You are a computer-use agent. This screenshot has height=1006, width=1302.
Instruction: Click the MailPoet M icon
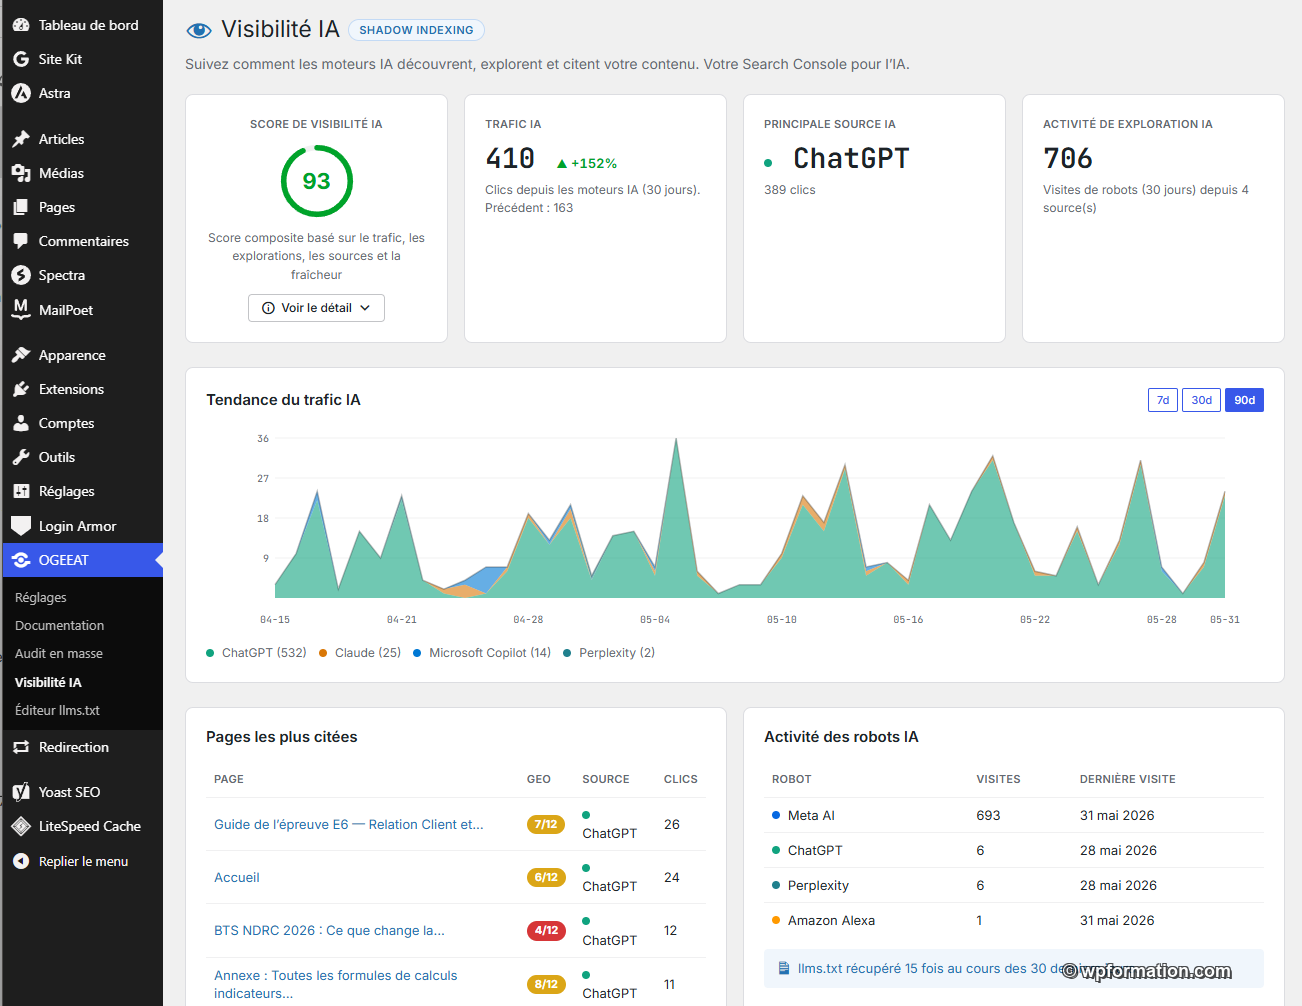click(x=21, y=309)
